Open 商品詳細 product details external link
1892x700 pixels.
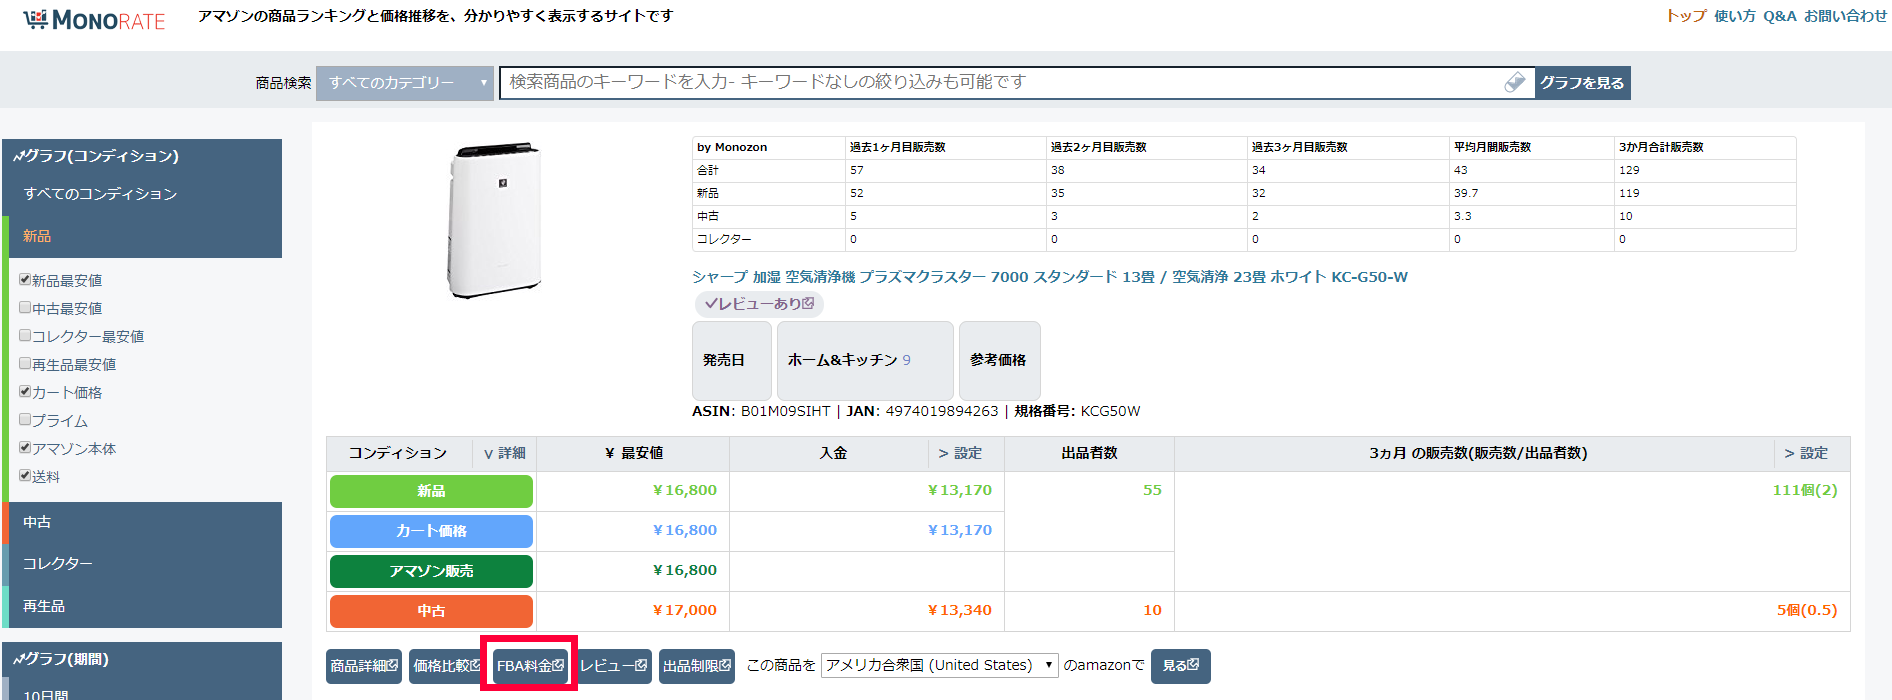pyautogui.click(x=364, y=666)
